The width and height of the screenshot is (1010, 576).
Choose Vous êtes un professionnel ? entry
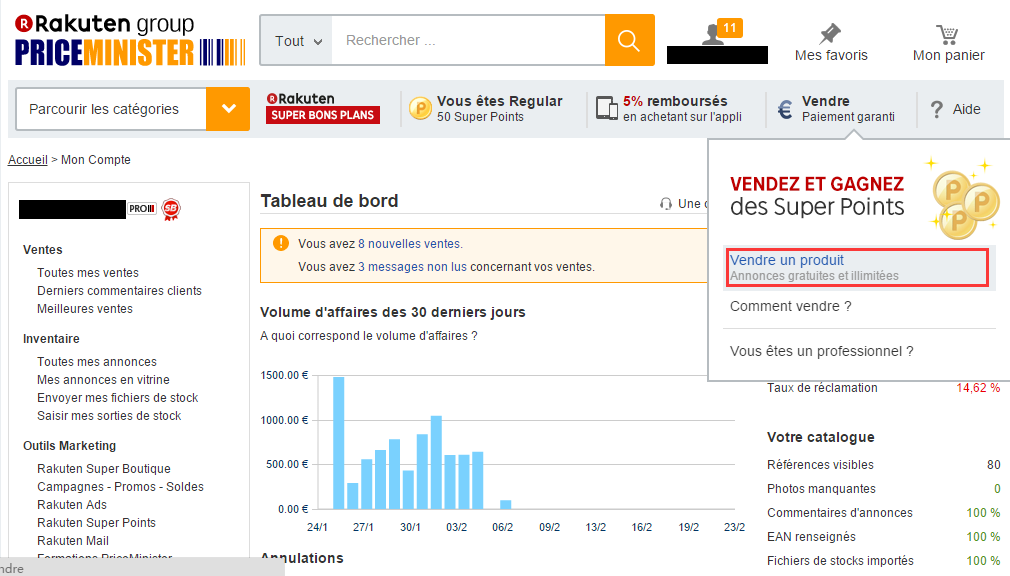click(821, 351)
